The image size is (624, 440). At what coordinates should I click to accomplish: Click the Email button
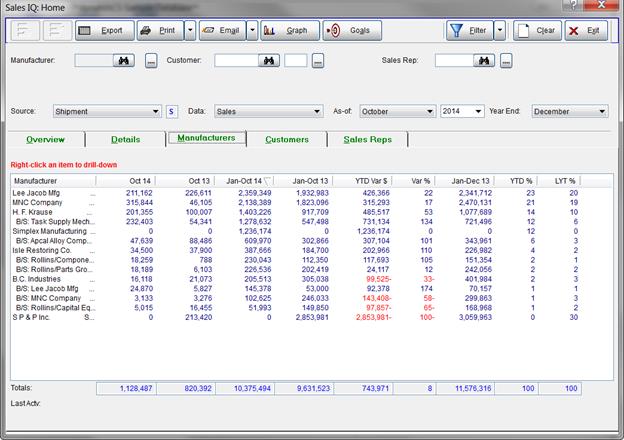(222, 31)
